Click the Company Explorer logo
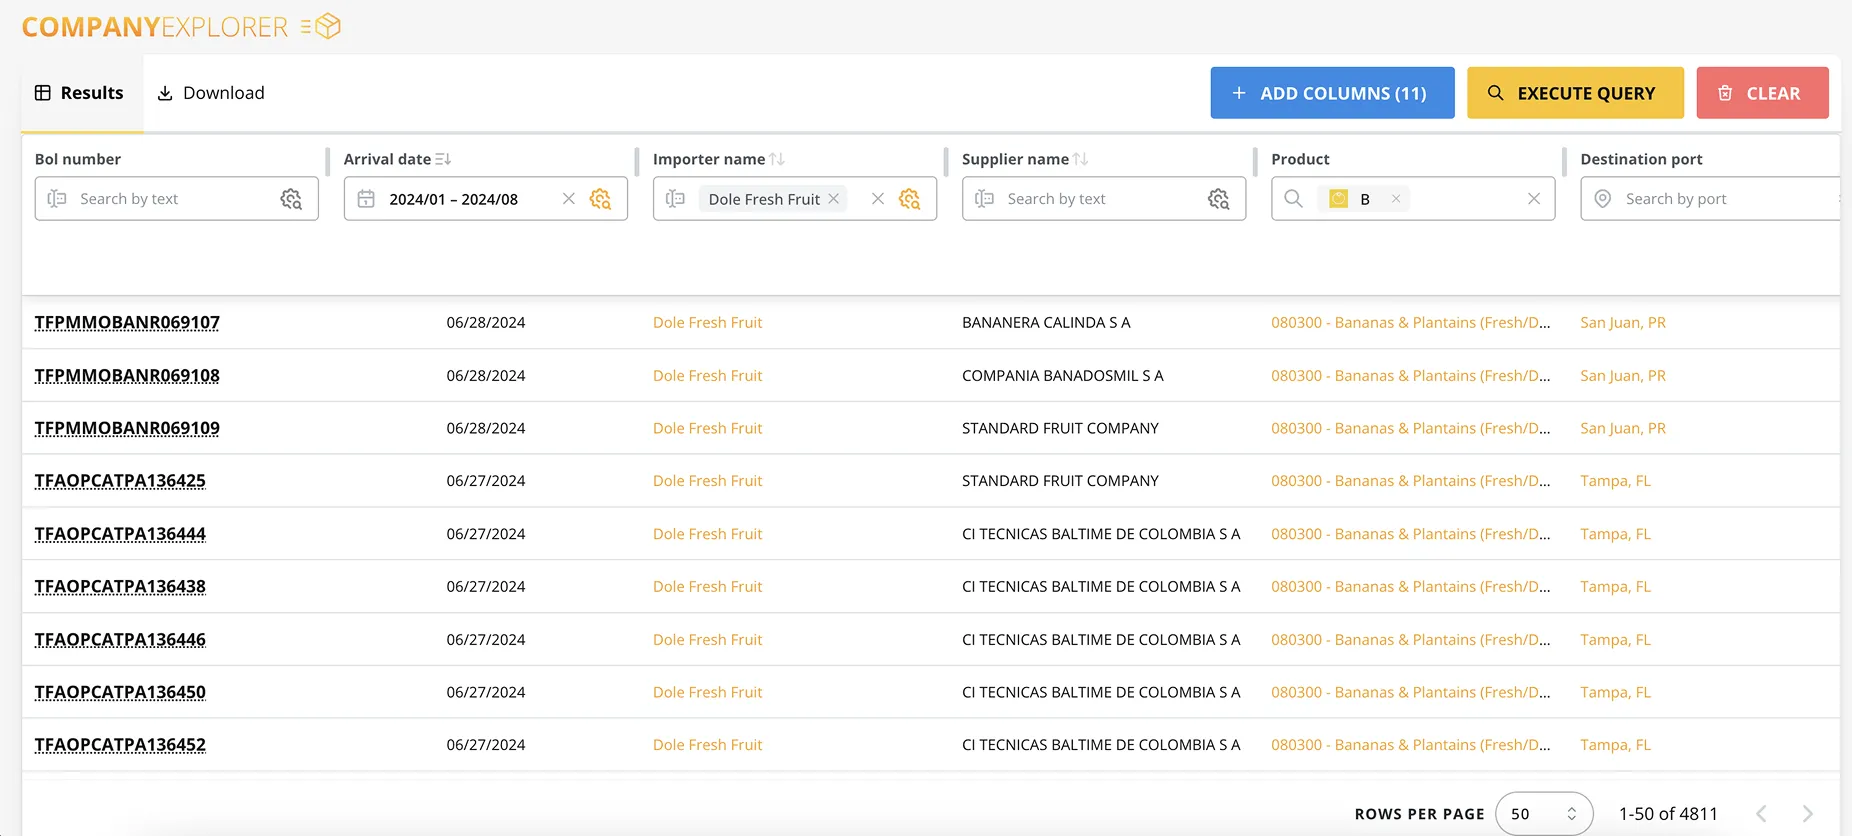 point(181,27)
